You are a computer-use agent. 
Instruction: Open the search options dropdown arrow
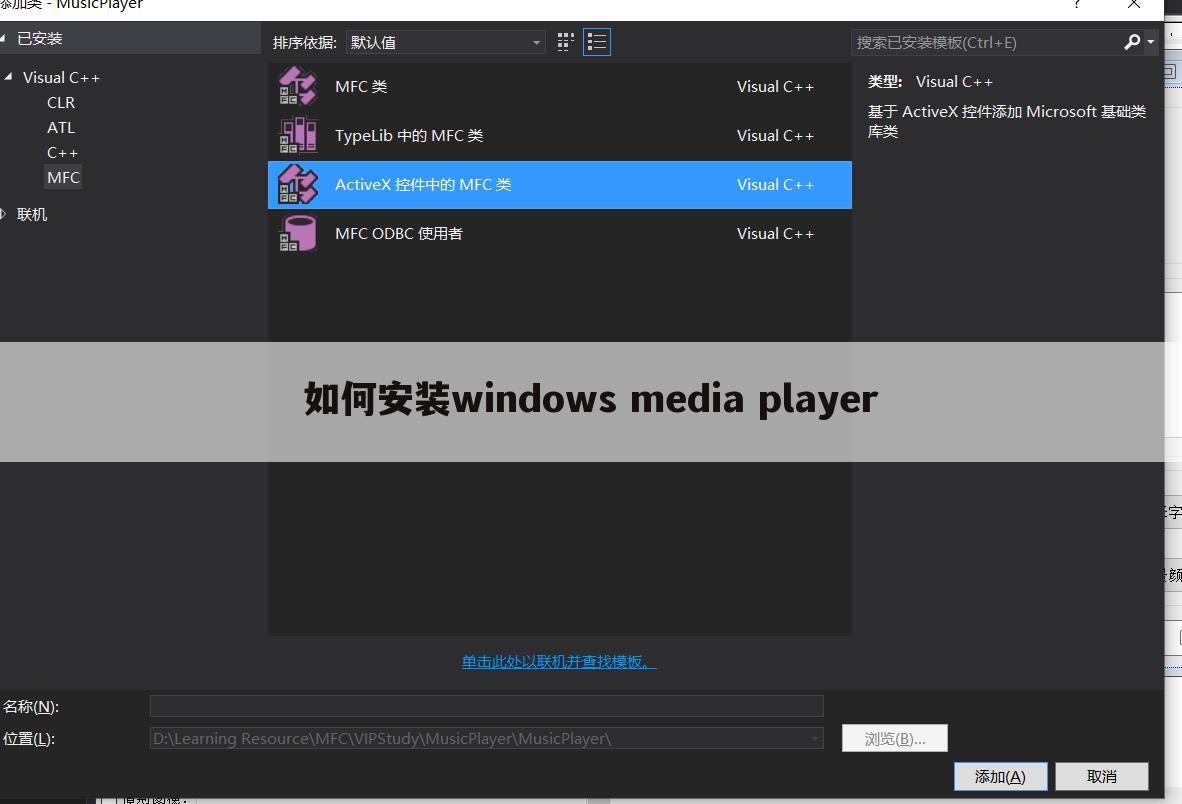1150,42
